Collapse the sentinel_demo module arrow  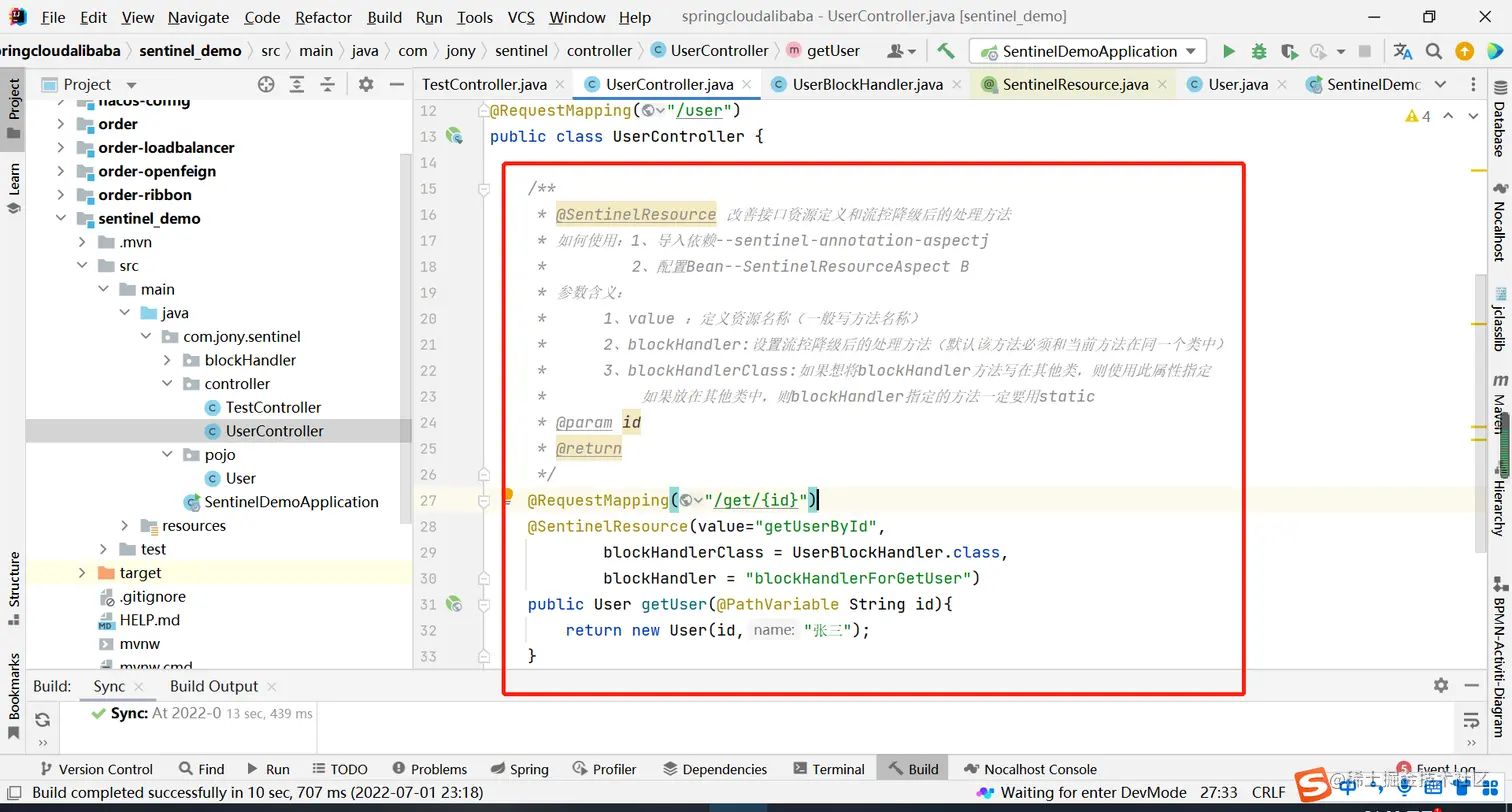click(x=61, y=218)
